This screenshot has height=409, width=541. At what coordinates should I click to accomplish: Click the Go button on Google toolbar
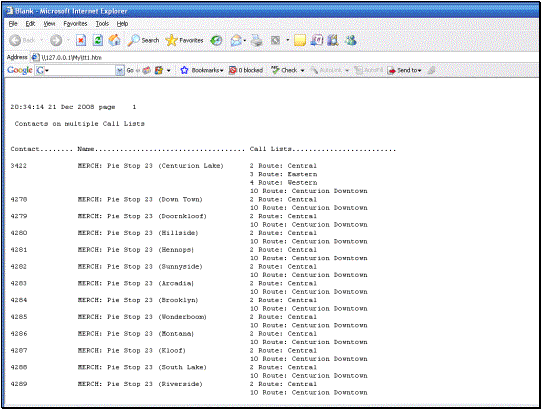130,70
